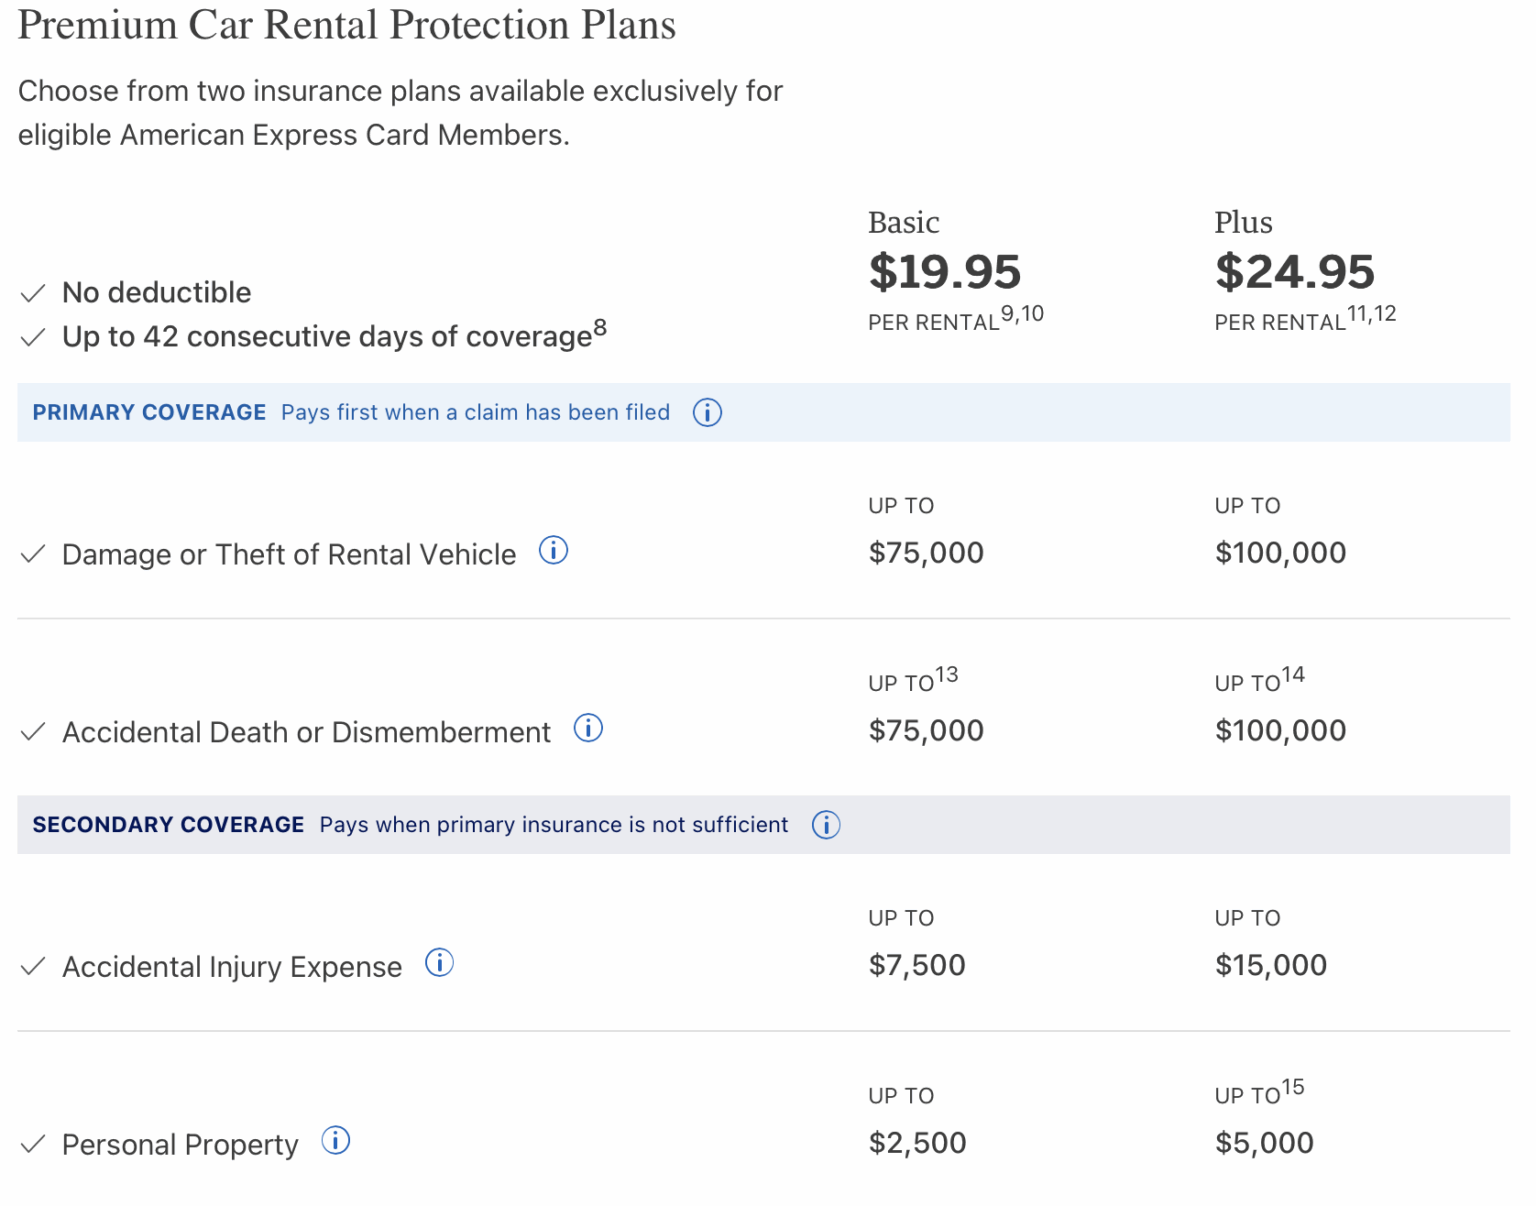Click footnote link 9,10 under Basic price

pos(1023,313)
